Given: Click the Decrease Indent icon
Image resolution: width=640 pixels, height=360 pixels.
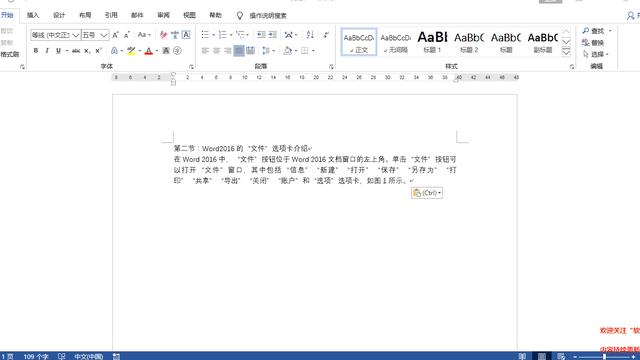Looking at the screenshot, I should [261, 35].
